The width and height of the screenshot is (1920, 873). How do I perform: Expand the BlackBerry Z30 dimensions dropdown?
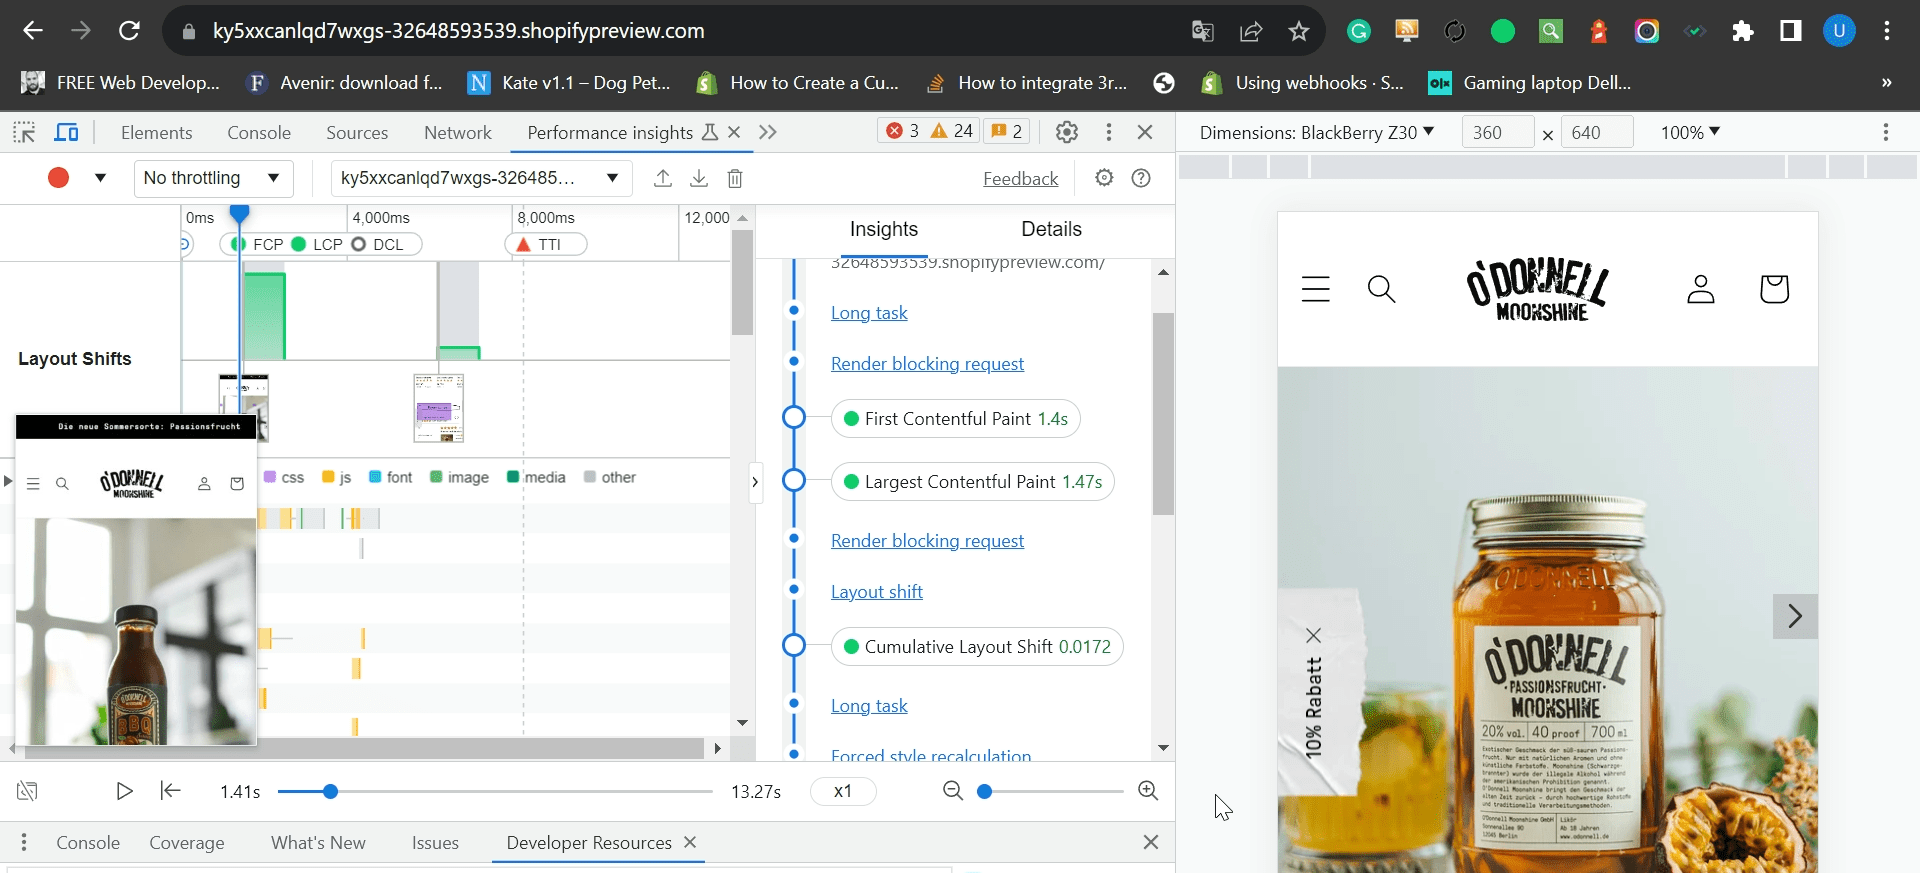(1316, 132)
